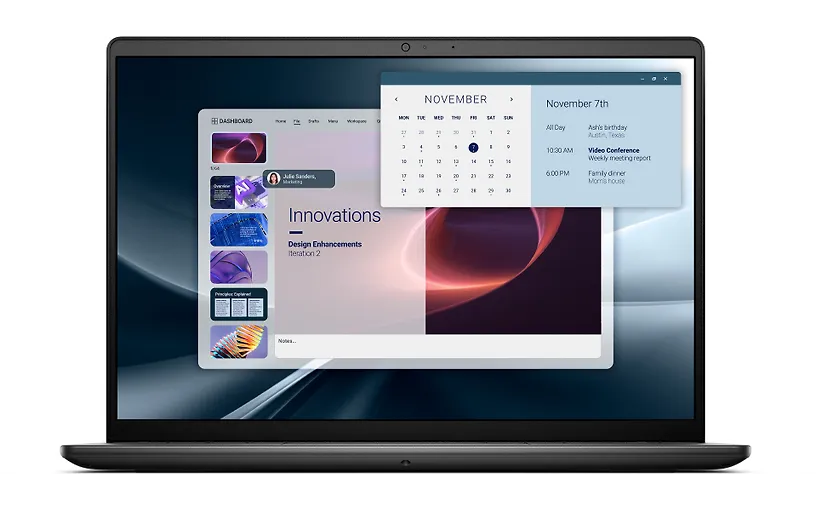Close the calendar window
The width and height of the screenshot is (816, 510).
coord(668,78)
